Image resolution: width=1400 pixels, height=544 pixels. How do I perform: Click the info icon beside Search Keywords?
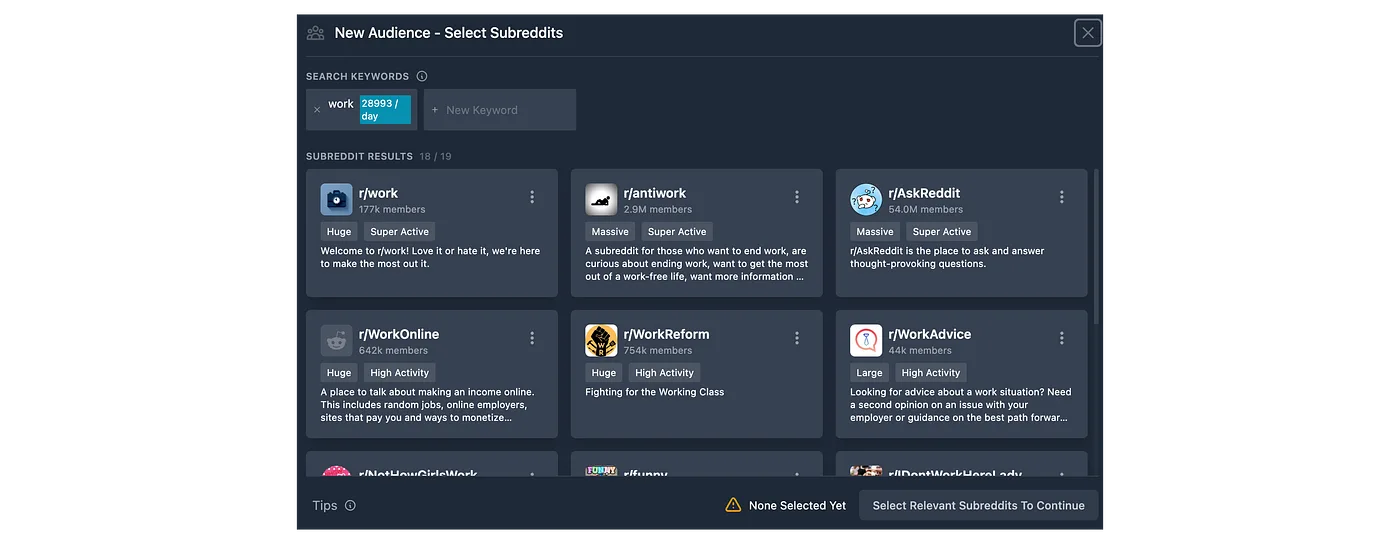pos(422,76)
